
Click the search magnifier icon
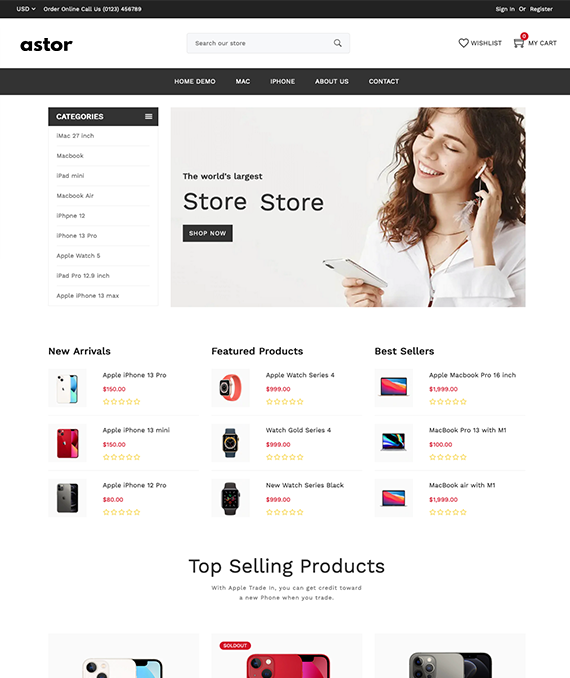(x=337, y=43)
